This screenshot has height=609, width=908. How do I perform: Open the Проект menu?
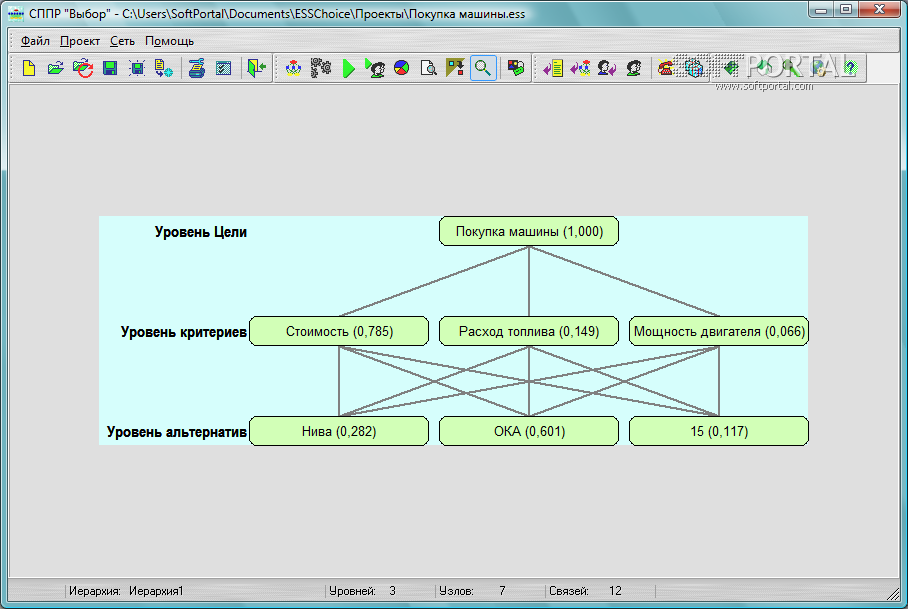[79, 41]
